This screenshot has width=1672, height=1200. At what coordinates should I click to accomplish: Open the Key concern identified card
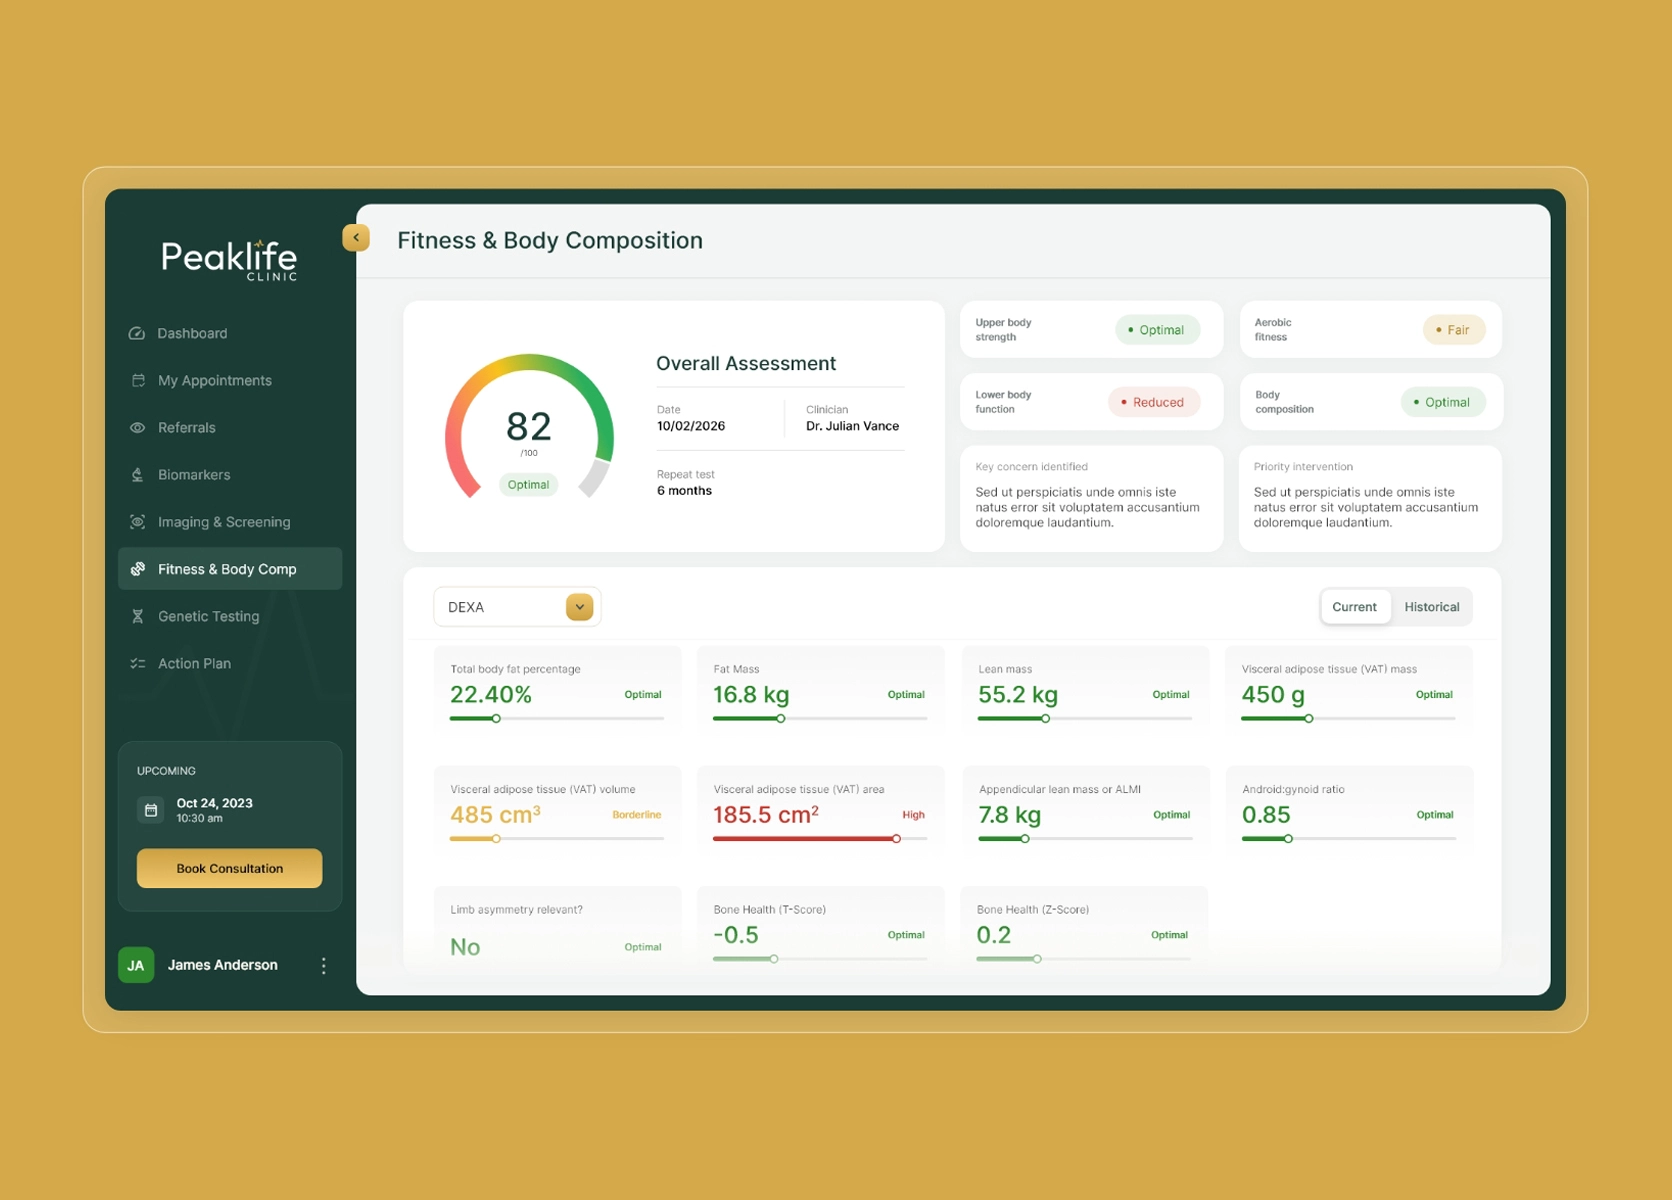pos(1091,498)
